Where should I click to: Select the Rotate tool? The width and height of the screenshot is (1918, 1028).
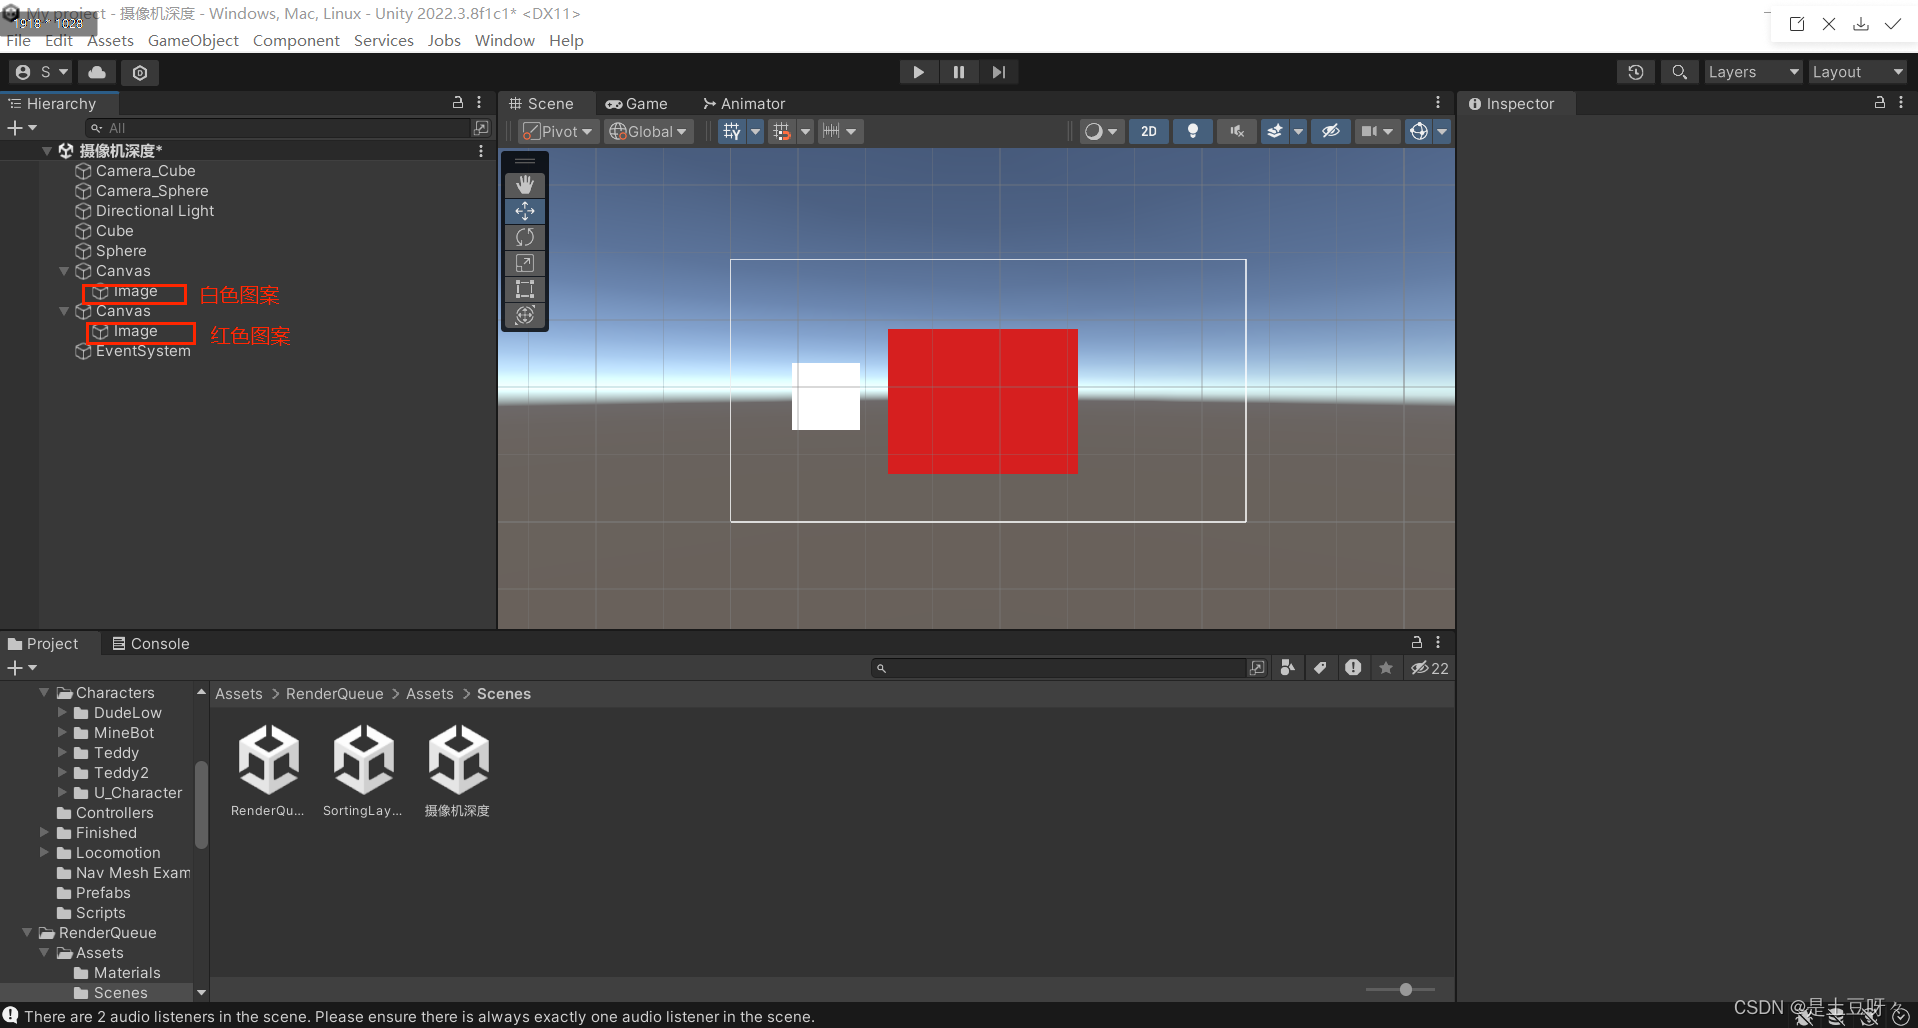(525, 237)
